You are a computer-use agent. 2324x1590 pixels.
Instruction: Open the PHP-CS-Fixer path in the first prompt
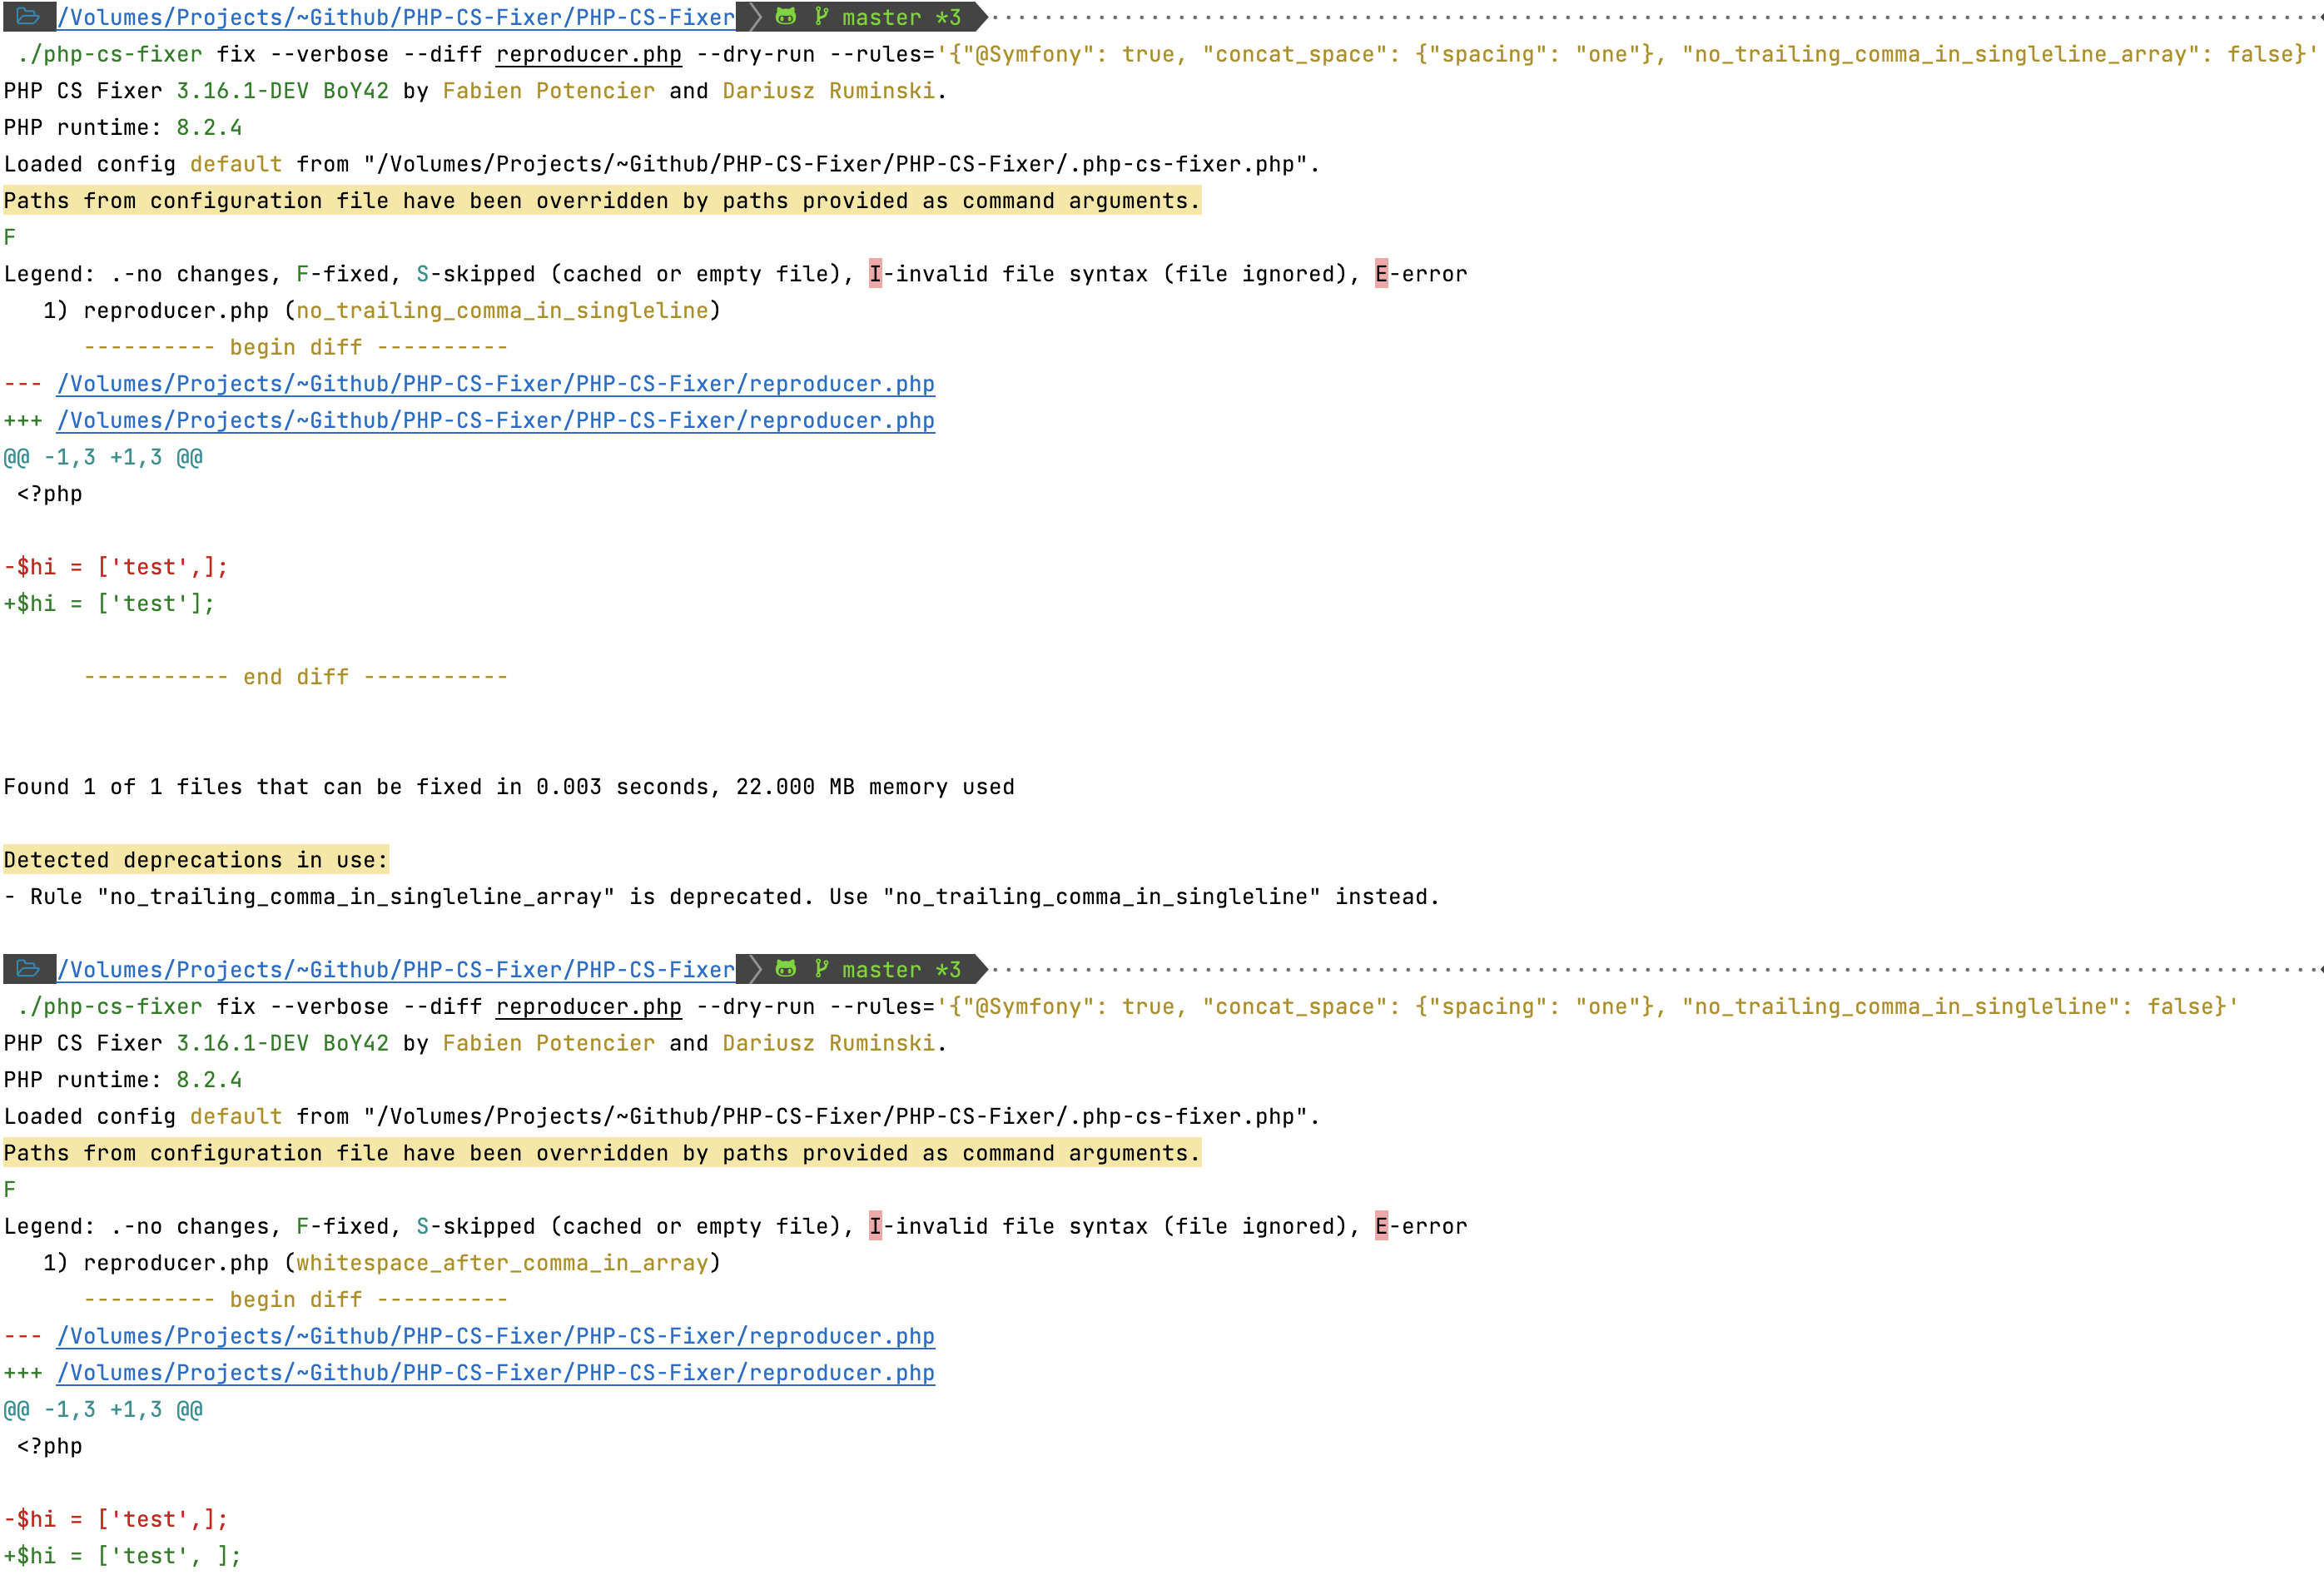[394, 17]
